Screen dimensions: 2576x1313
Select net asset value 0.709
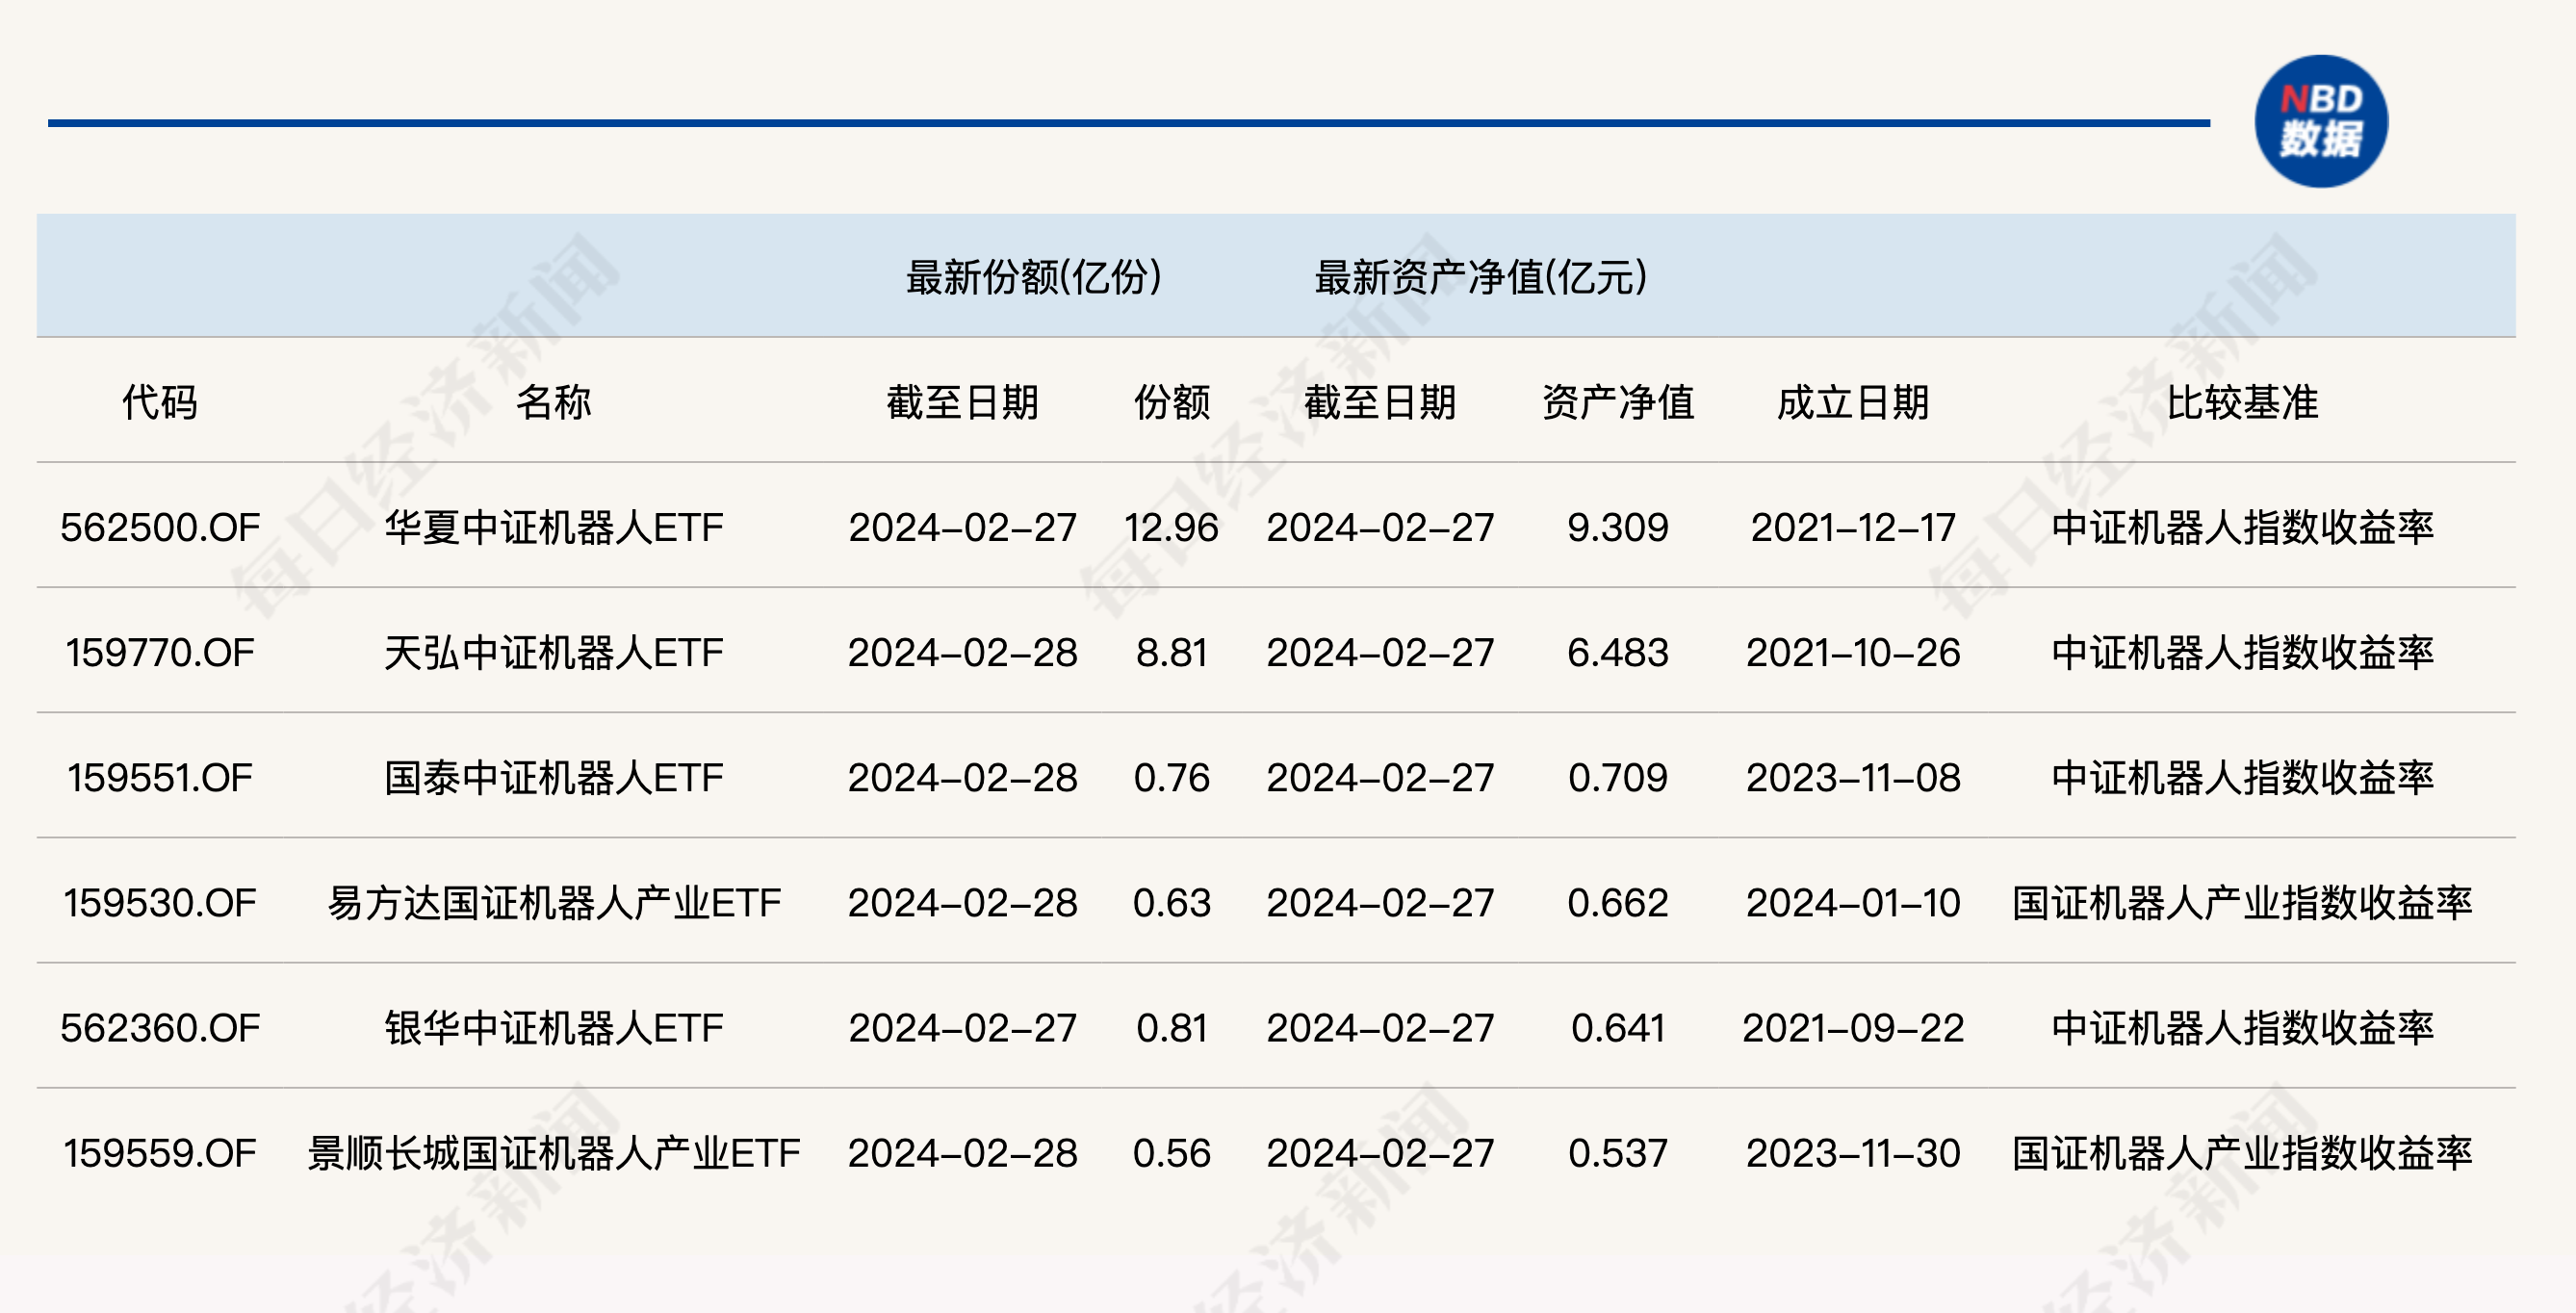point(1618,777)
